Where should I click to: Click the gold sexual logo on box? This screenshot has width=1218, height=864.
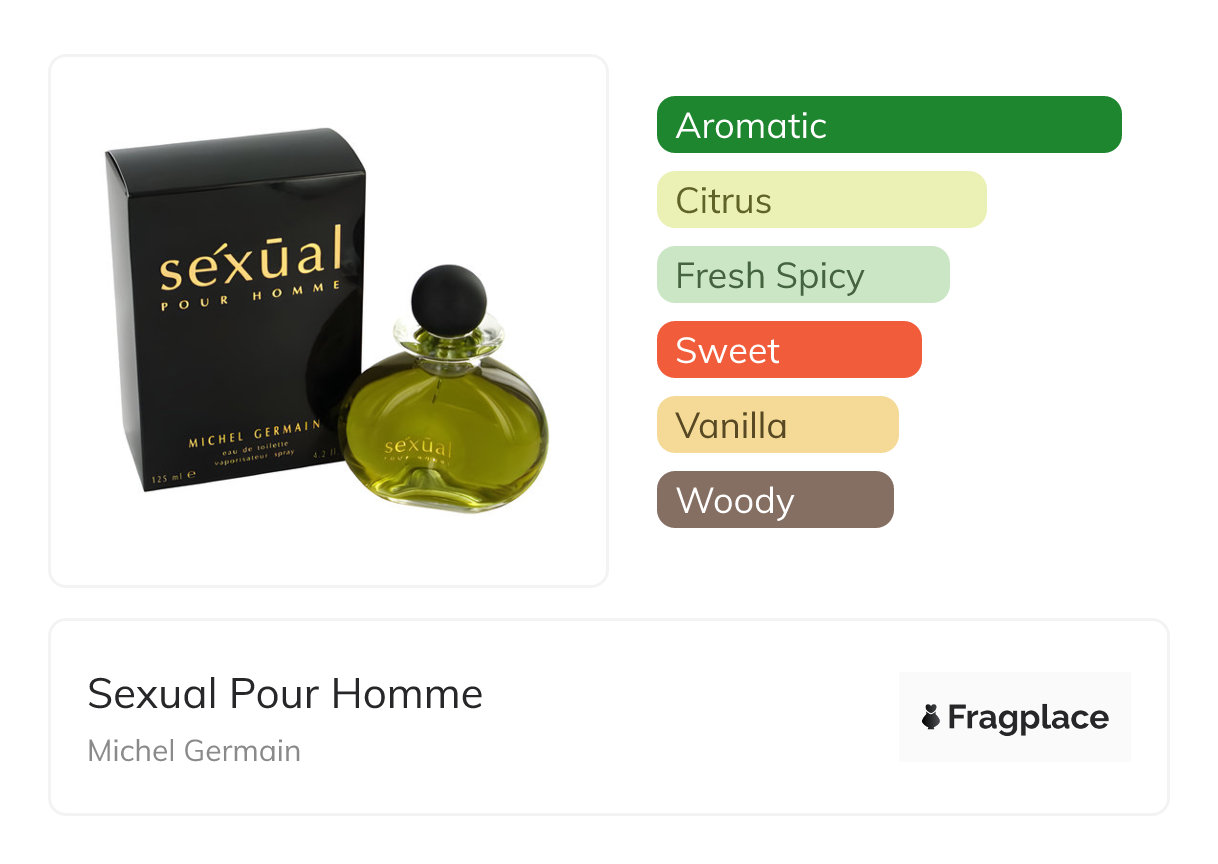(x=251, y=258)
